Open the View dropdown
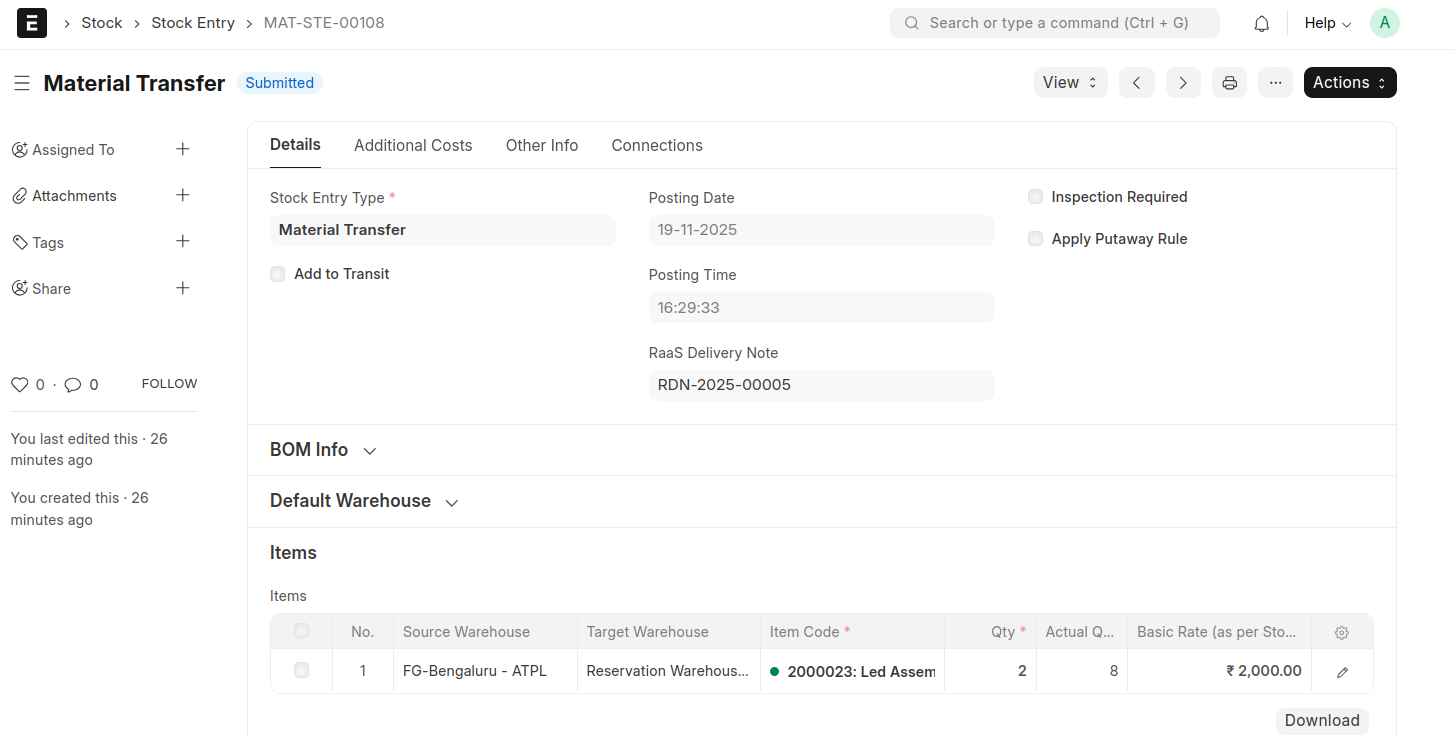 click(1069, 82)
